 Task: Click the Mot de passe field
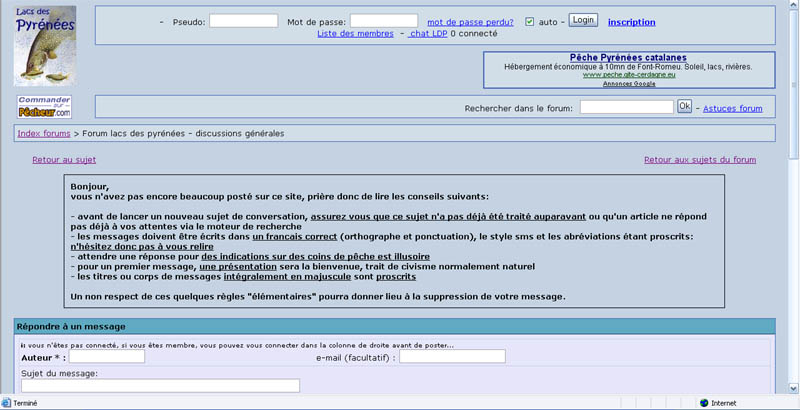[x=383, y=20]
